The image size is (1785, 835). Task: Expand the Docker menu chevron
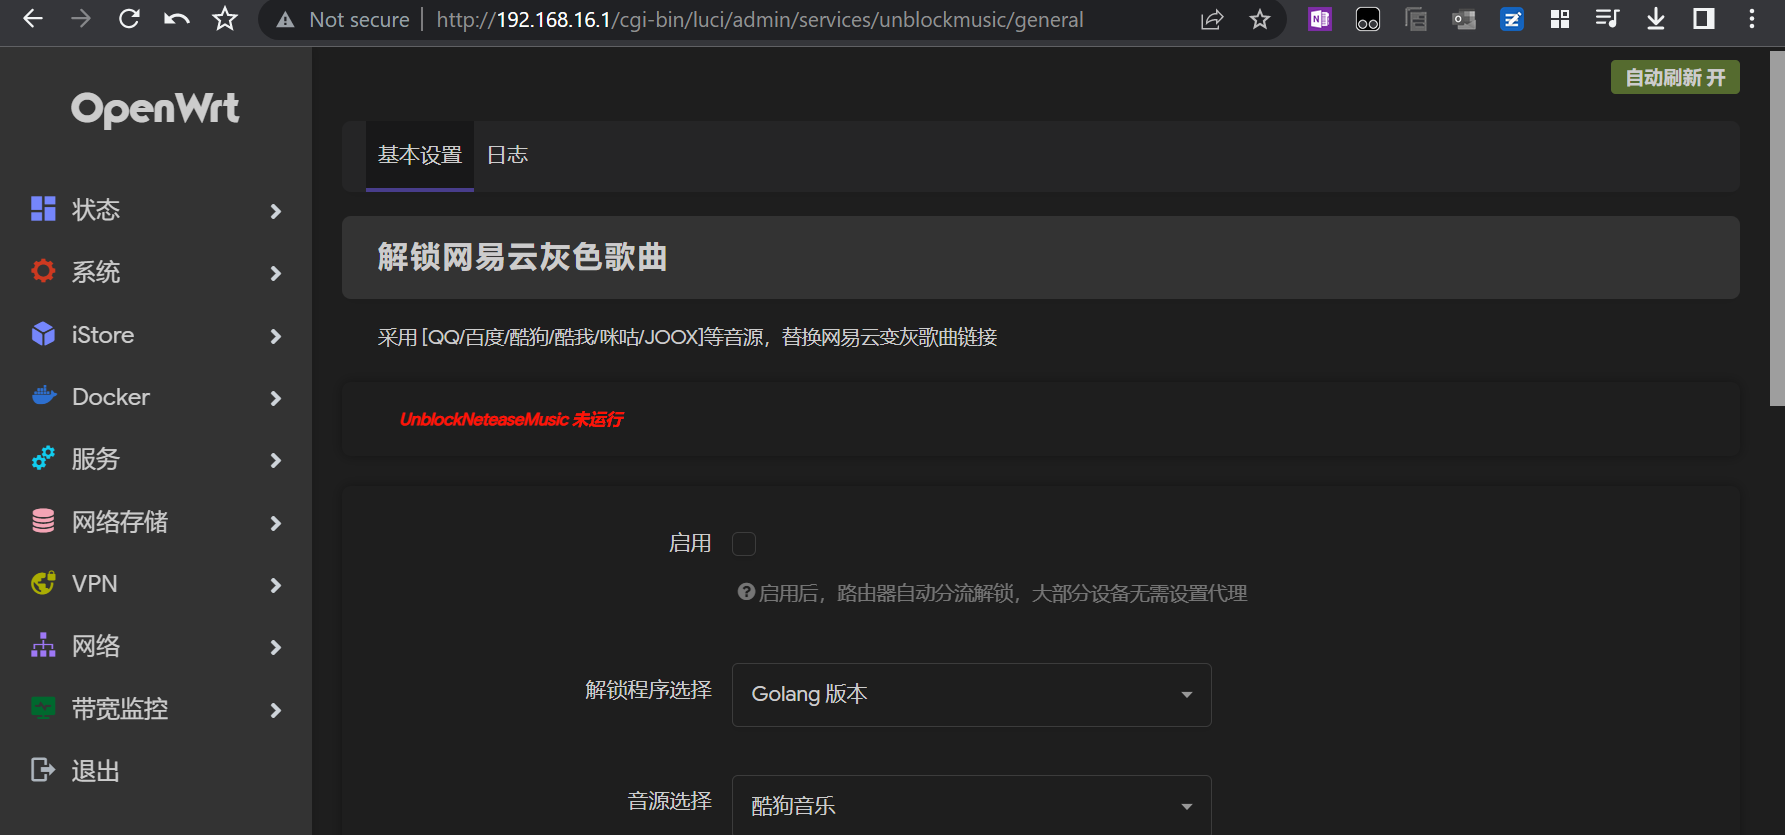click(276, 398)
